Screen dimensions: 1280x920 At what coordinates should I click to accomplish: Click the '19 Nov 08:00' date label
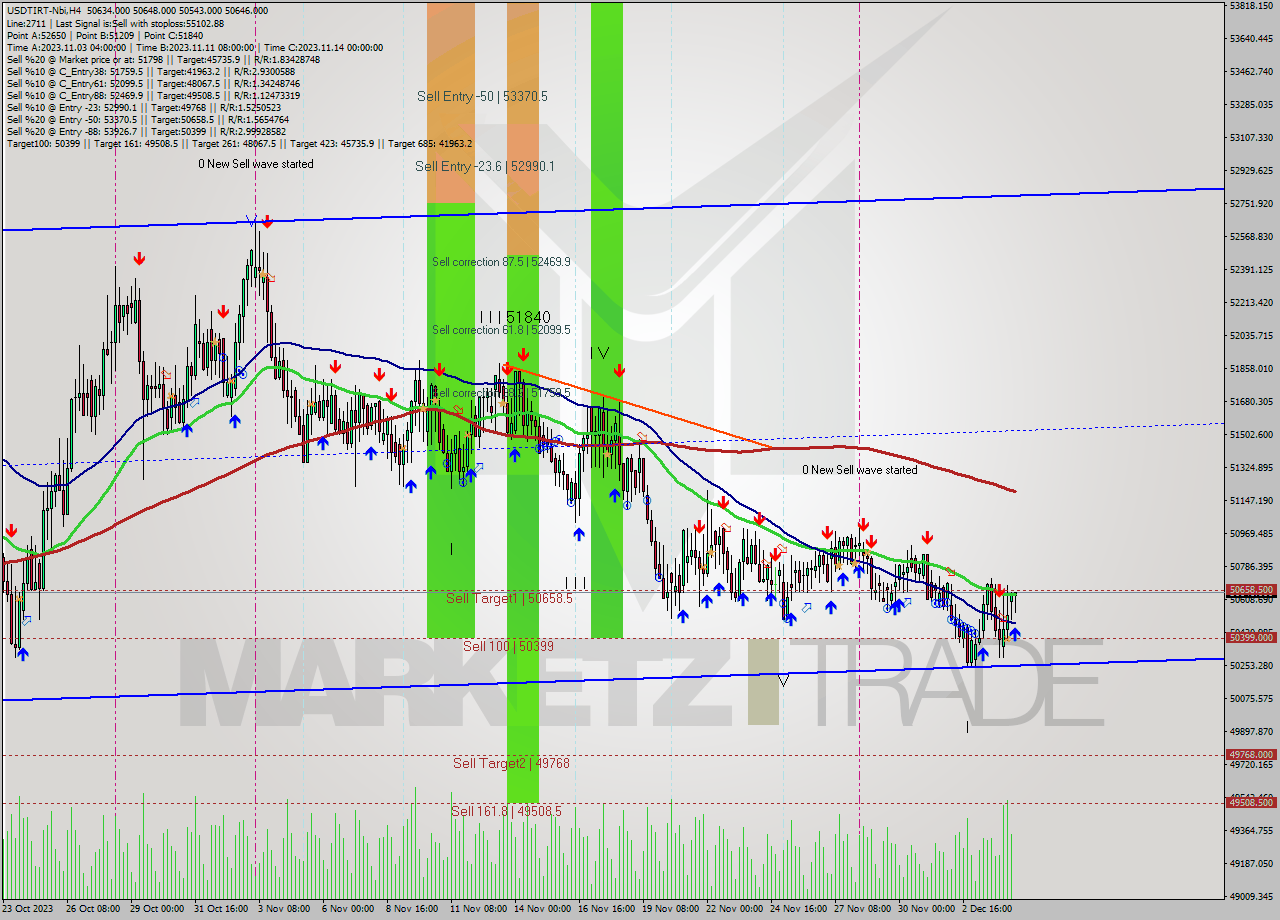(670, 909)
